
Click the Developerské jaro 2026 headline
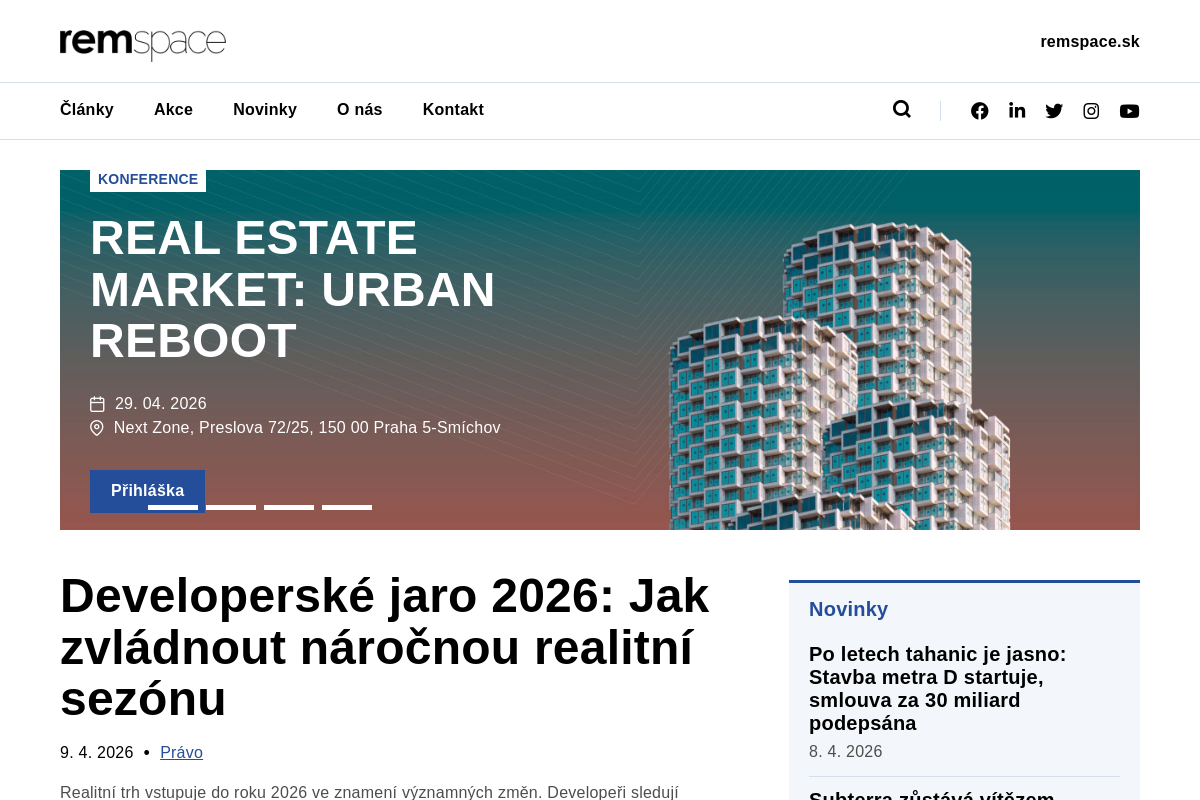[x=384, y=647]
